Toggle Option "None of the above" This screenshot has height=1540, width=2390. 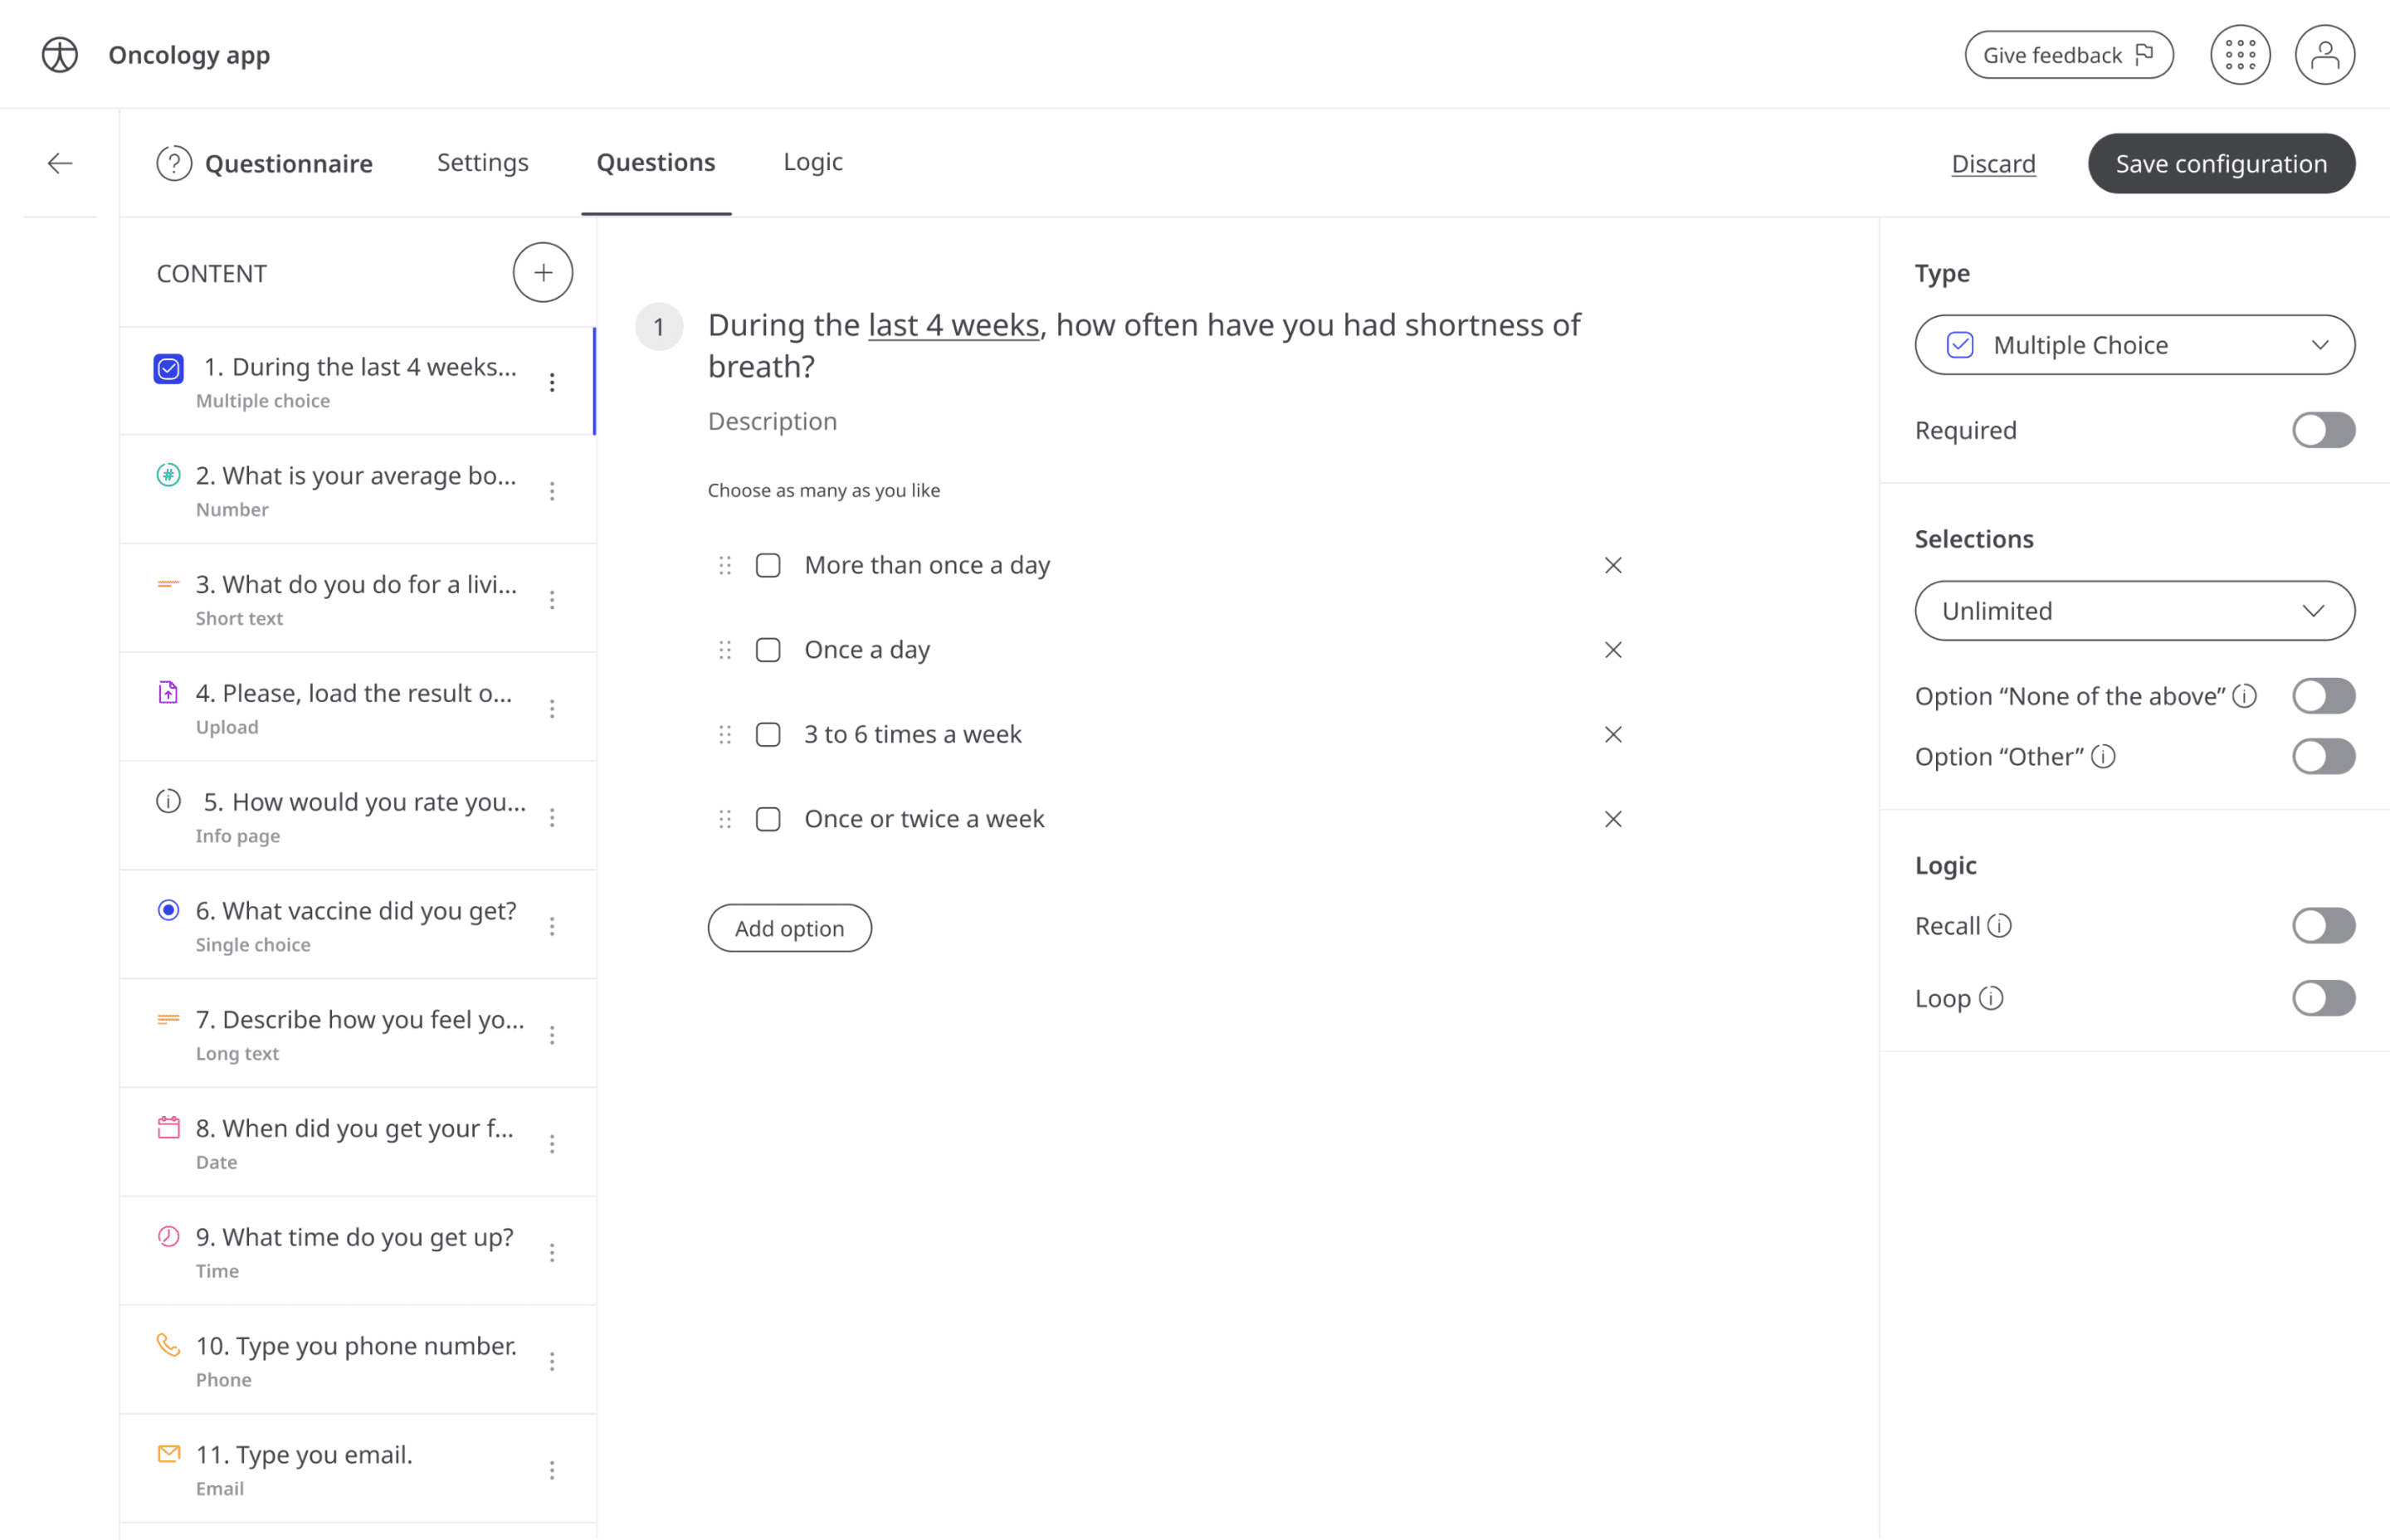[2322, 696]
